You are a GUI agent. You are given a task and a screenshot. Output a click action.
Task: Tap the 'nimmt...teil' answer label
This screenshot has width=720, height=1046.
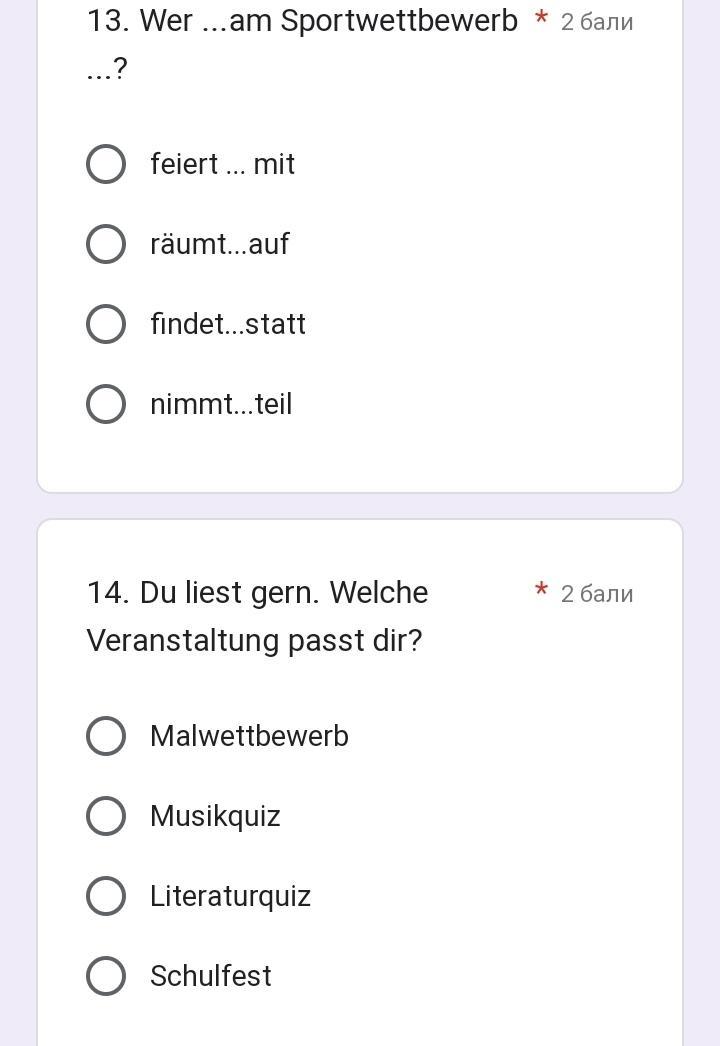(x=221, y=404)
